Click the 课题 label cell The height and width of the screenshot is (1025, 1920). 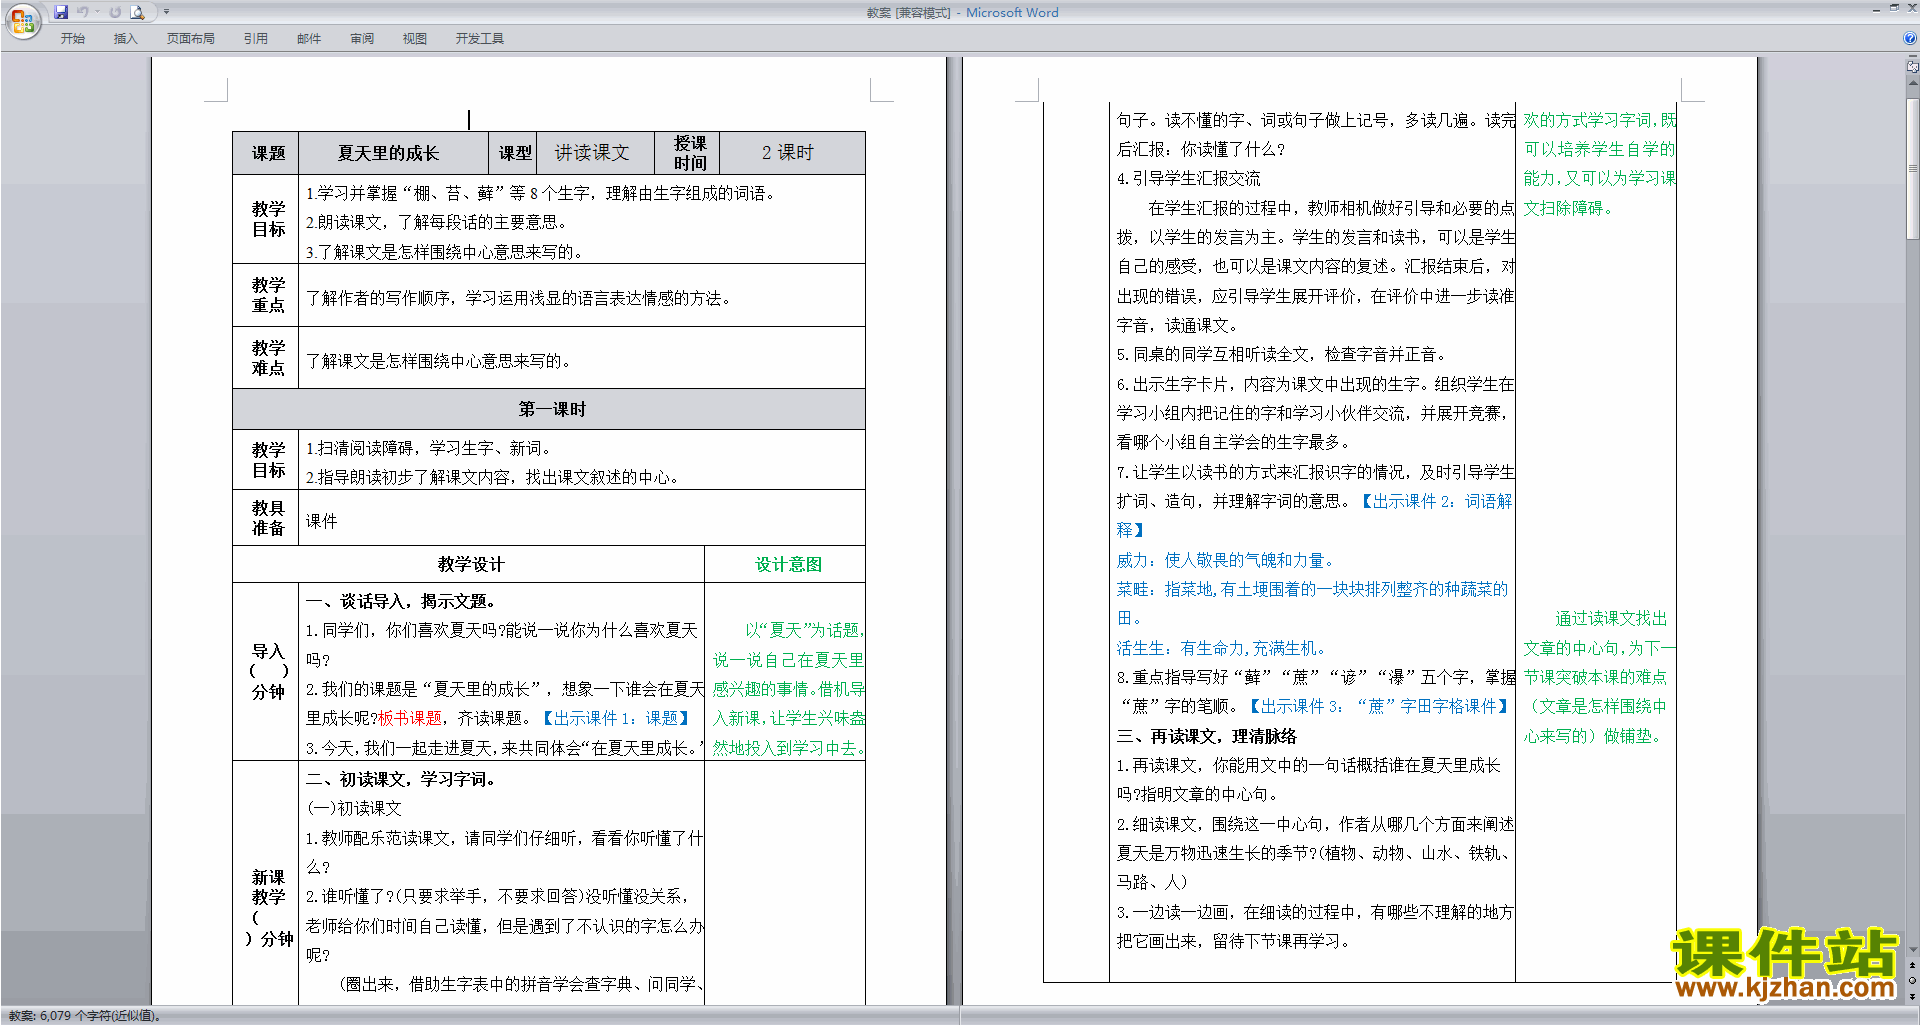point(267,153)
